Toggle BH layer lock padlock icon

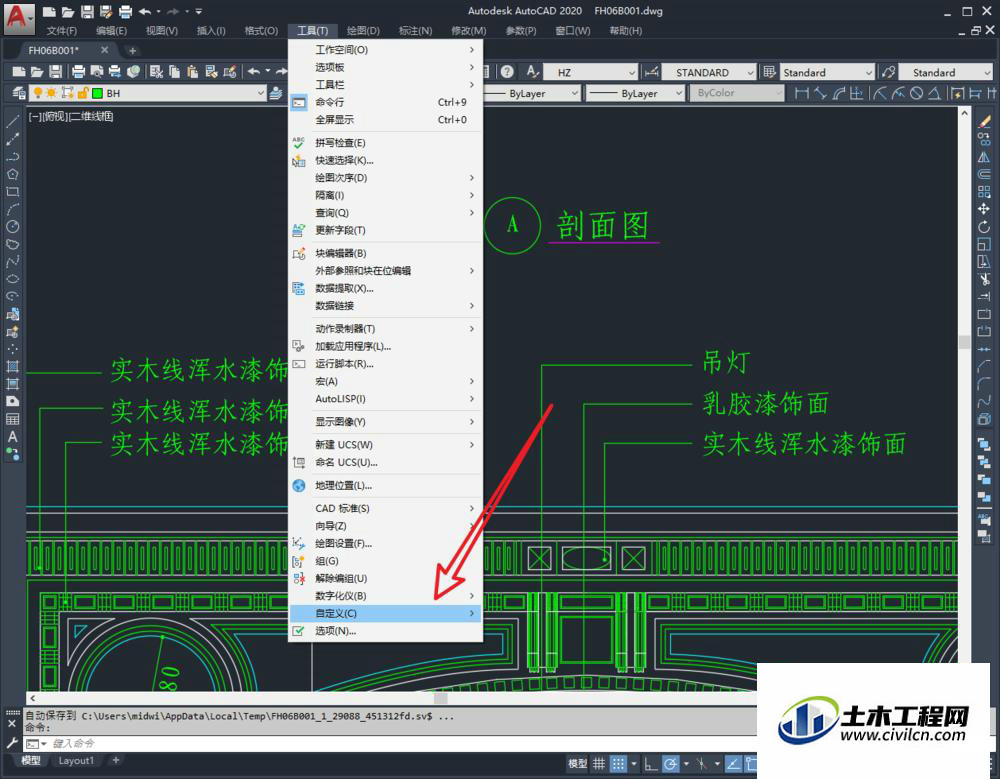[x=82, y=93]
